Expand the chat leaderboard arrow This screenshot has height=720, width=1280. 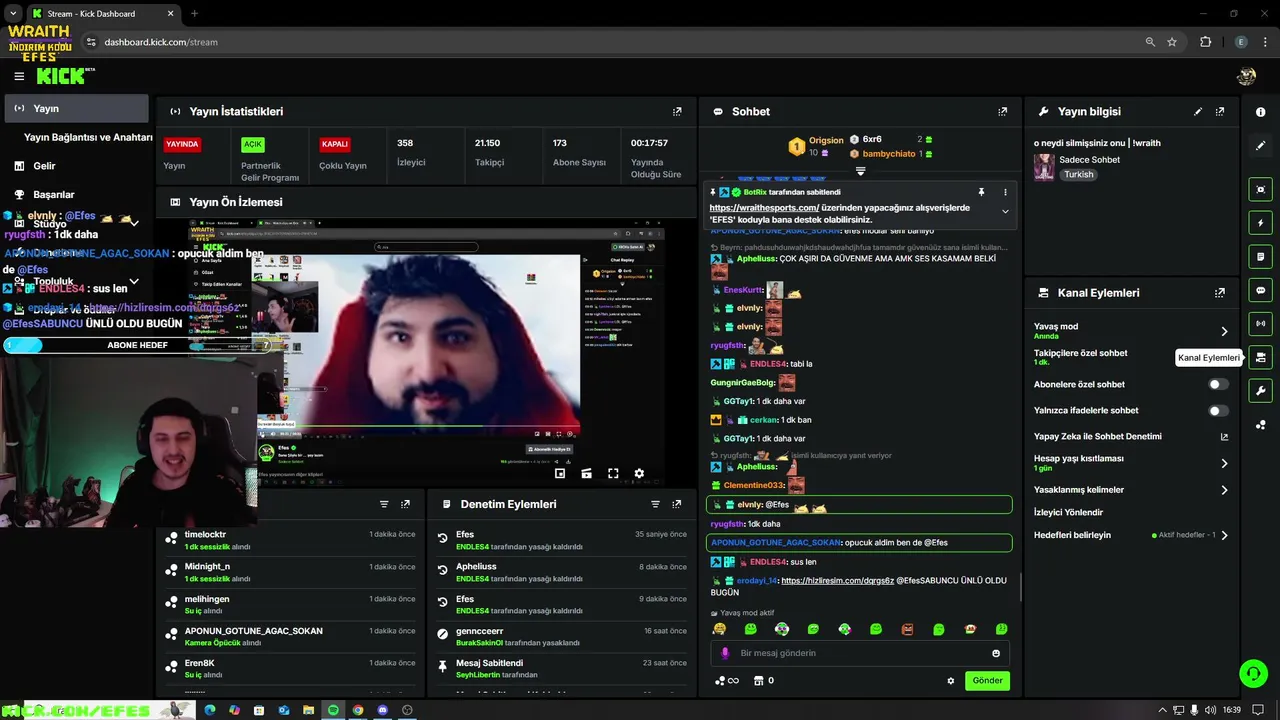click(860, 171)
